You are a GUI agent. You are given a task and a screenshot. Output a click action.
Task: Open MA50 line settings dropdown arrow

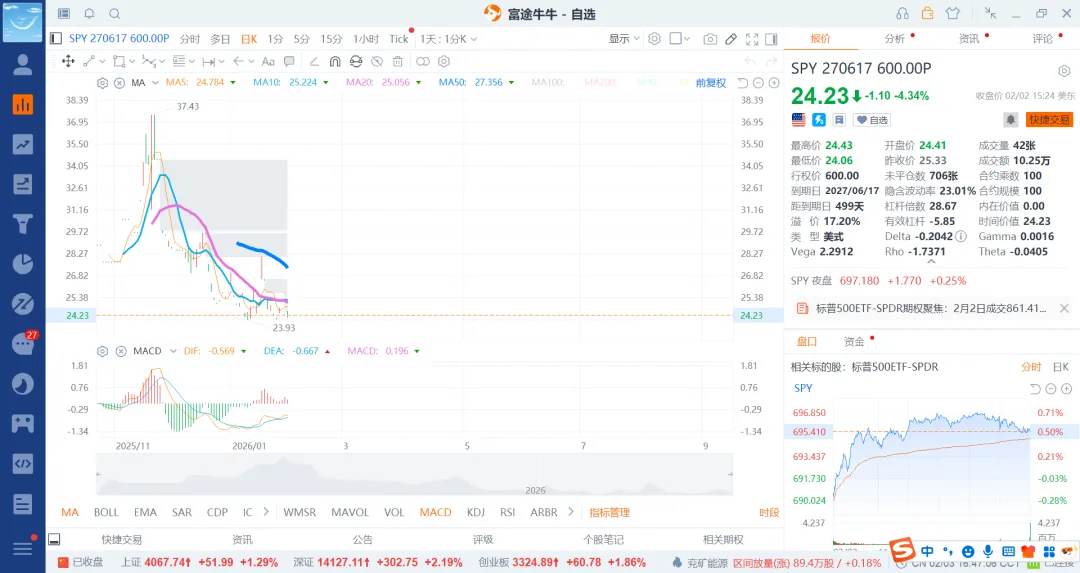[x=512, y=83]
